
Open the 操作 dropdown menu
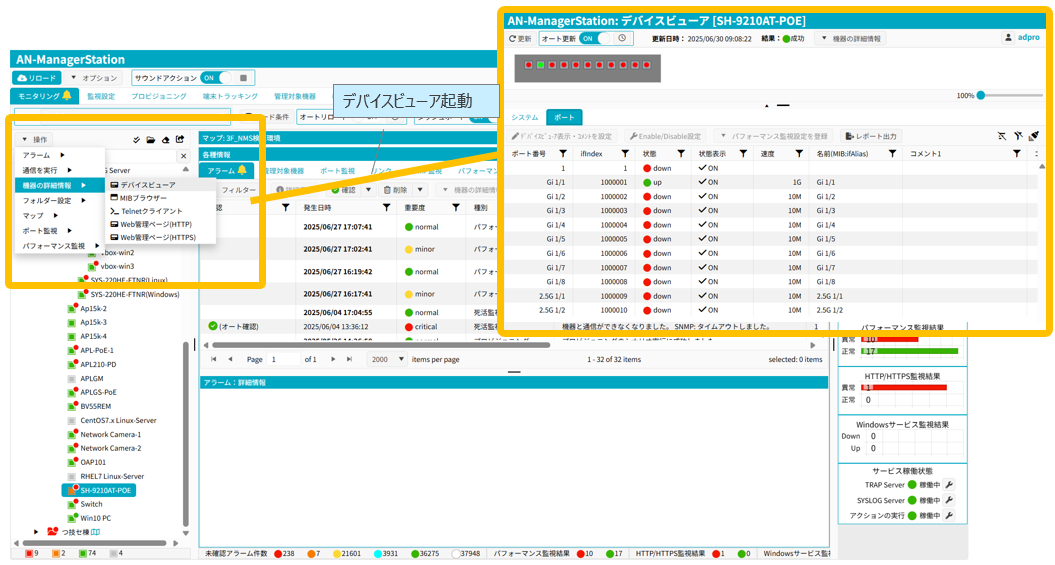click(x=36, y=140)
